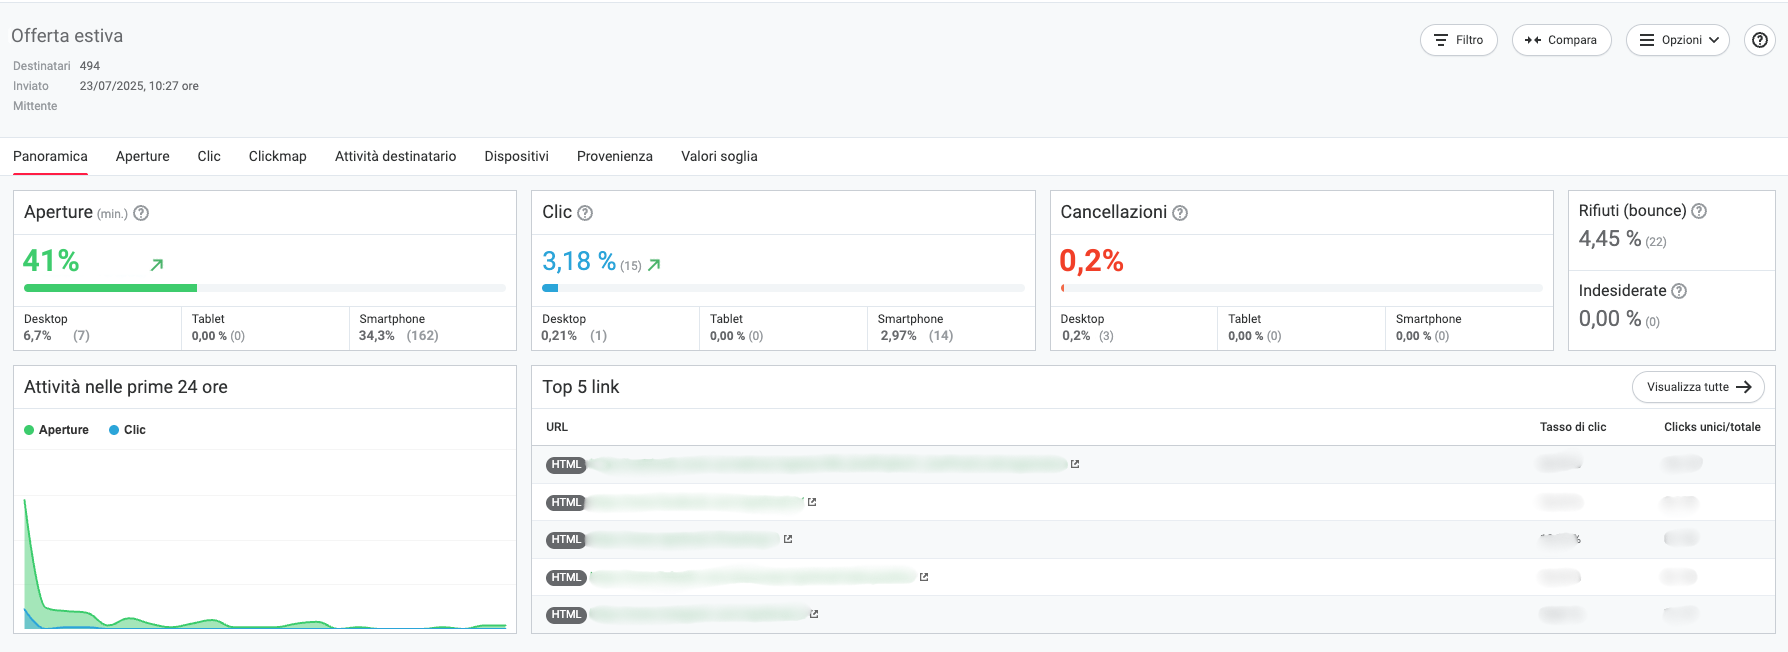The height and width of the screenshot is (652, 1788).
Task: Click help icon next to Aperture title
Action: point(141,213)
